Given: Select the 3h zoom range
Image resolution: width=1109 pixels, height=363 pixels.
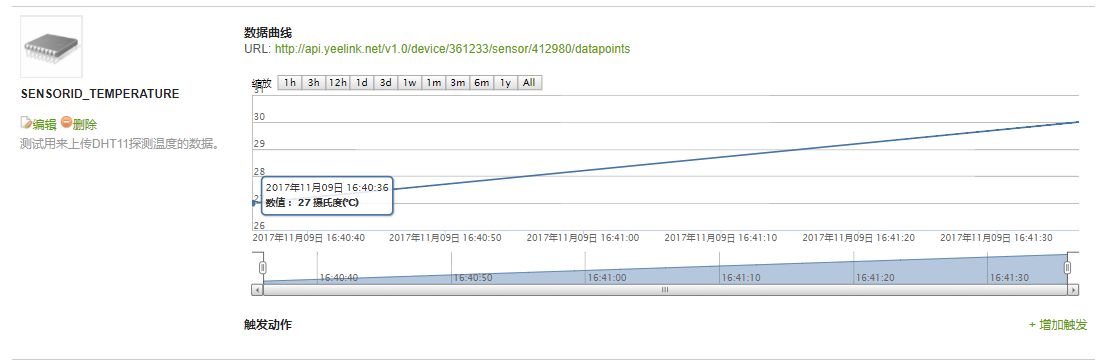Looking at the screenshot, I should 313,83.
